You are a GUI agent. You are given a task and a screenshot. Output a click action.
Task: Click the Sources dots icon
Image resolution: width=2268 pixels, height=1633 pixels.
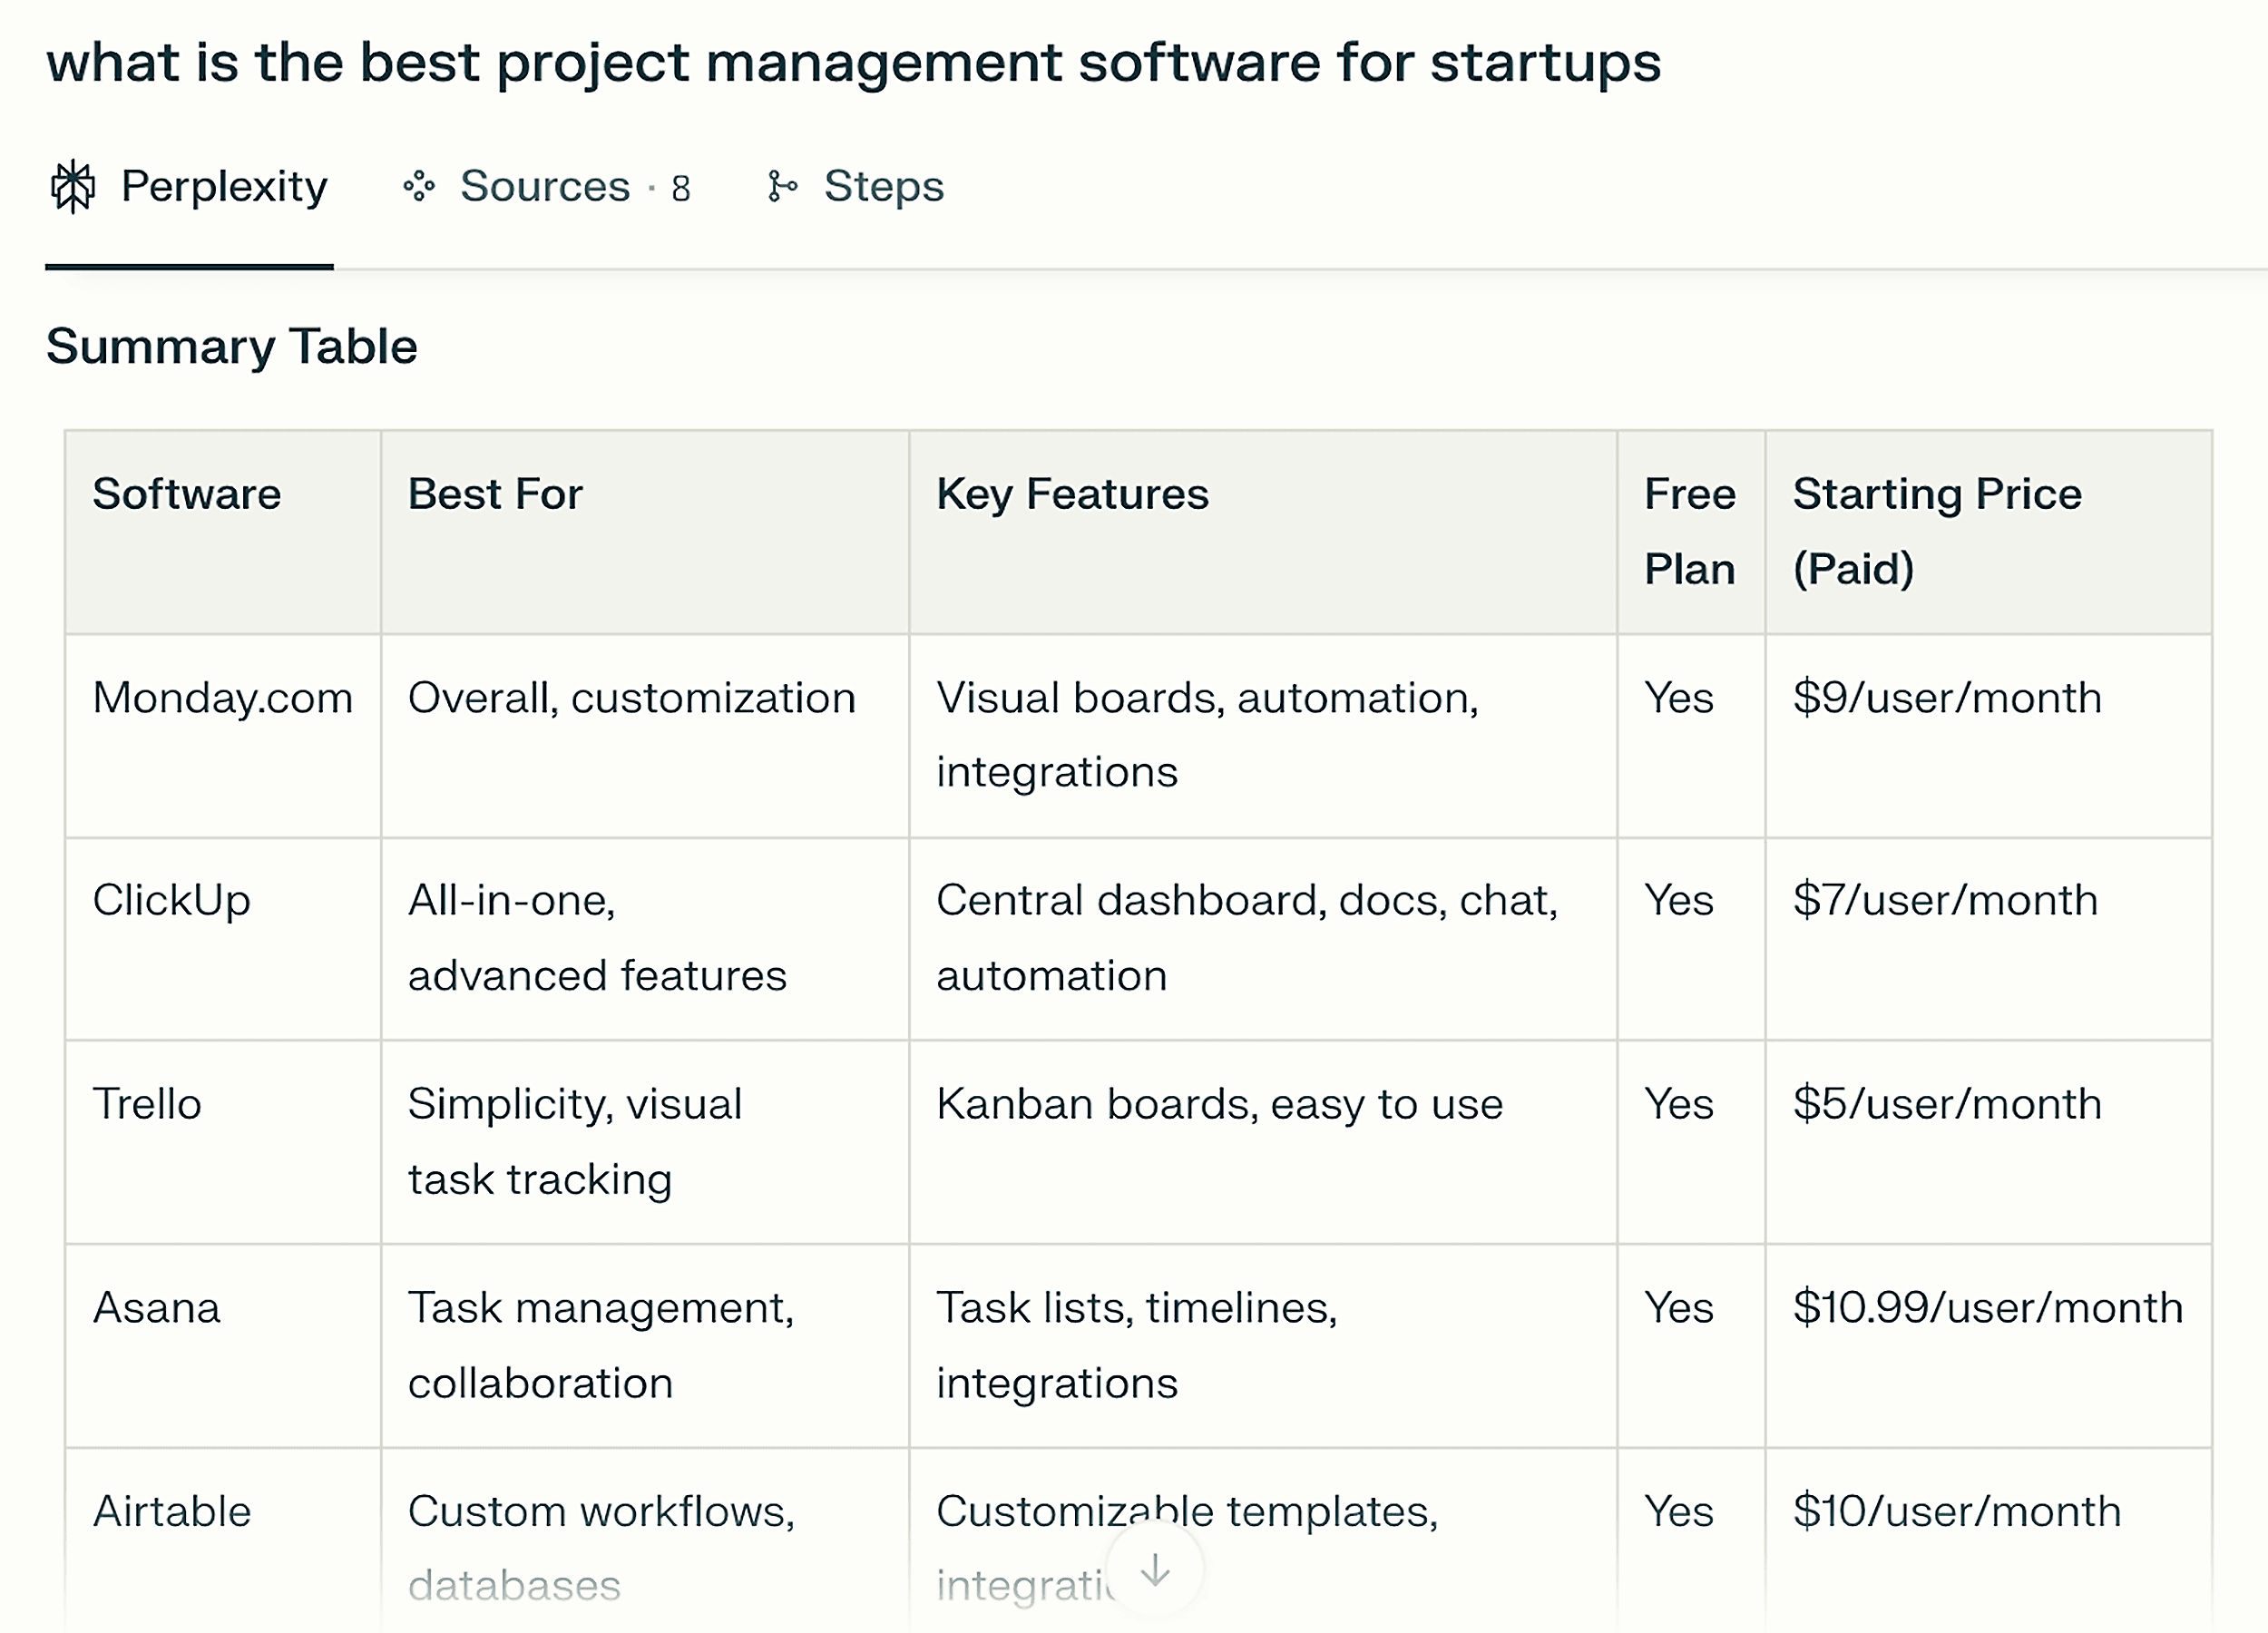point(419,187)
